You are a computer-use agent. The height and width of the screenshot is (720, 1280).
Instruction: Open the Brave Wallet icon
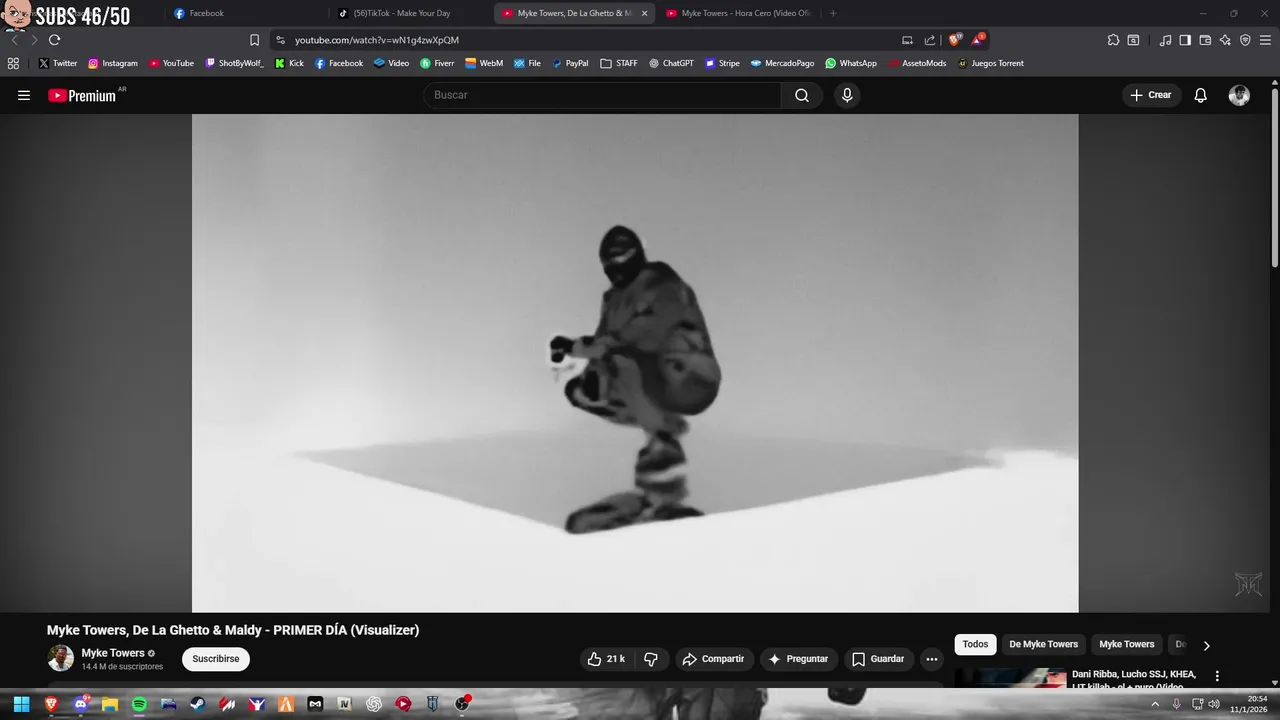[x=1205, y=40]
